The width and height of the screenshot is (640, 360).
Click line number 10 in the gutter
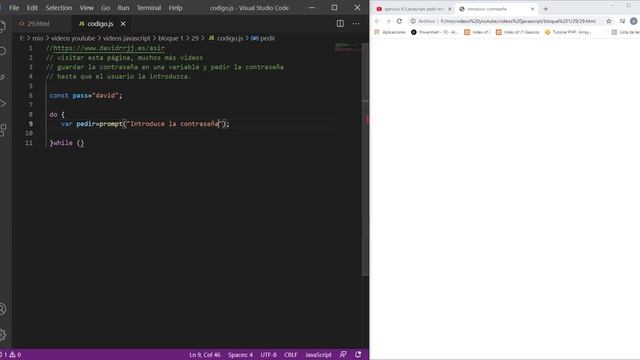pyautogui.click(x=29, y=133)
